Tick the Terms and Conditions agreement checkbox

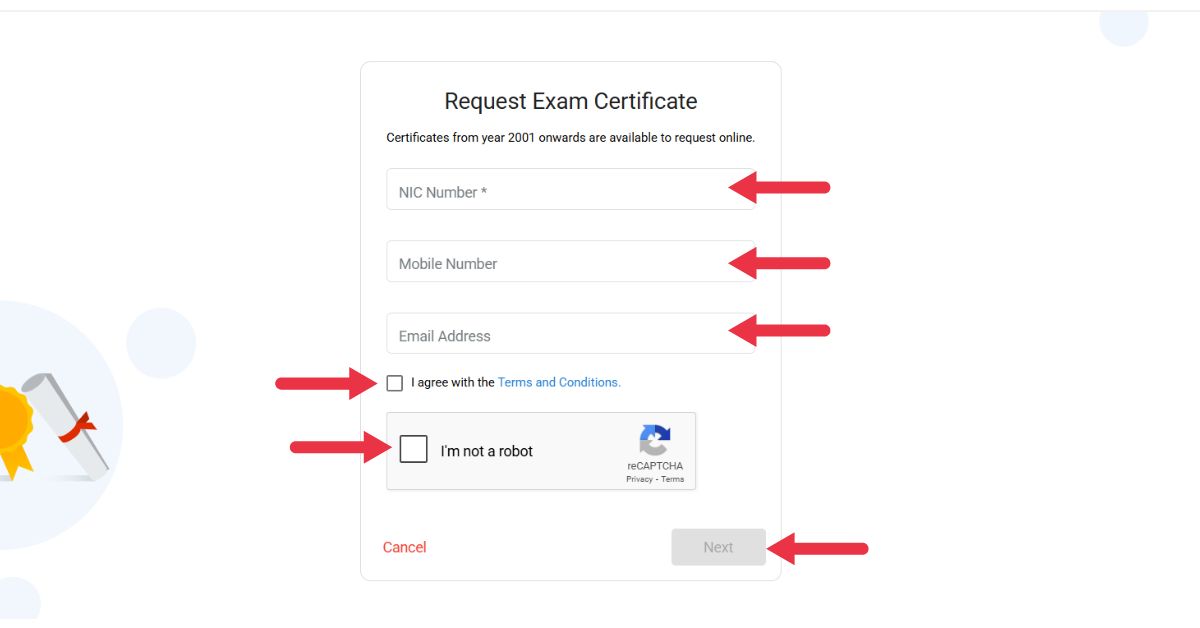(x=395, y=383)
